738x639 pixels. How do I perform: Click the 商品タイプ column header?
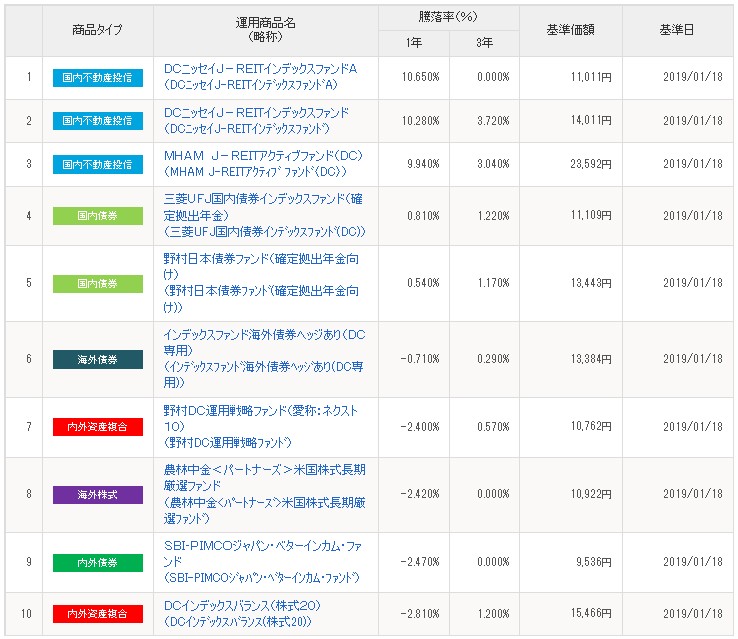tap(97, 30)
